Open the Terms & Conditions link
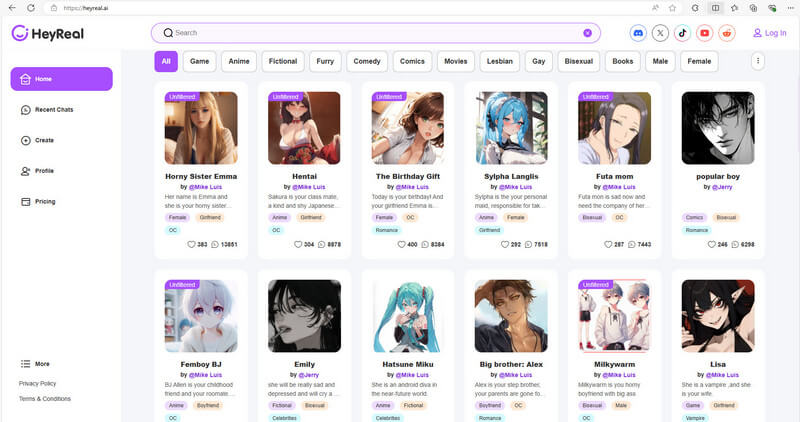 45,399
